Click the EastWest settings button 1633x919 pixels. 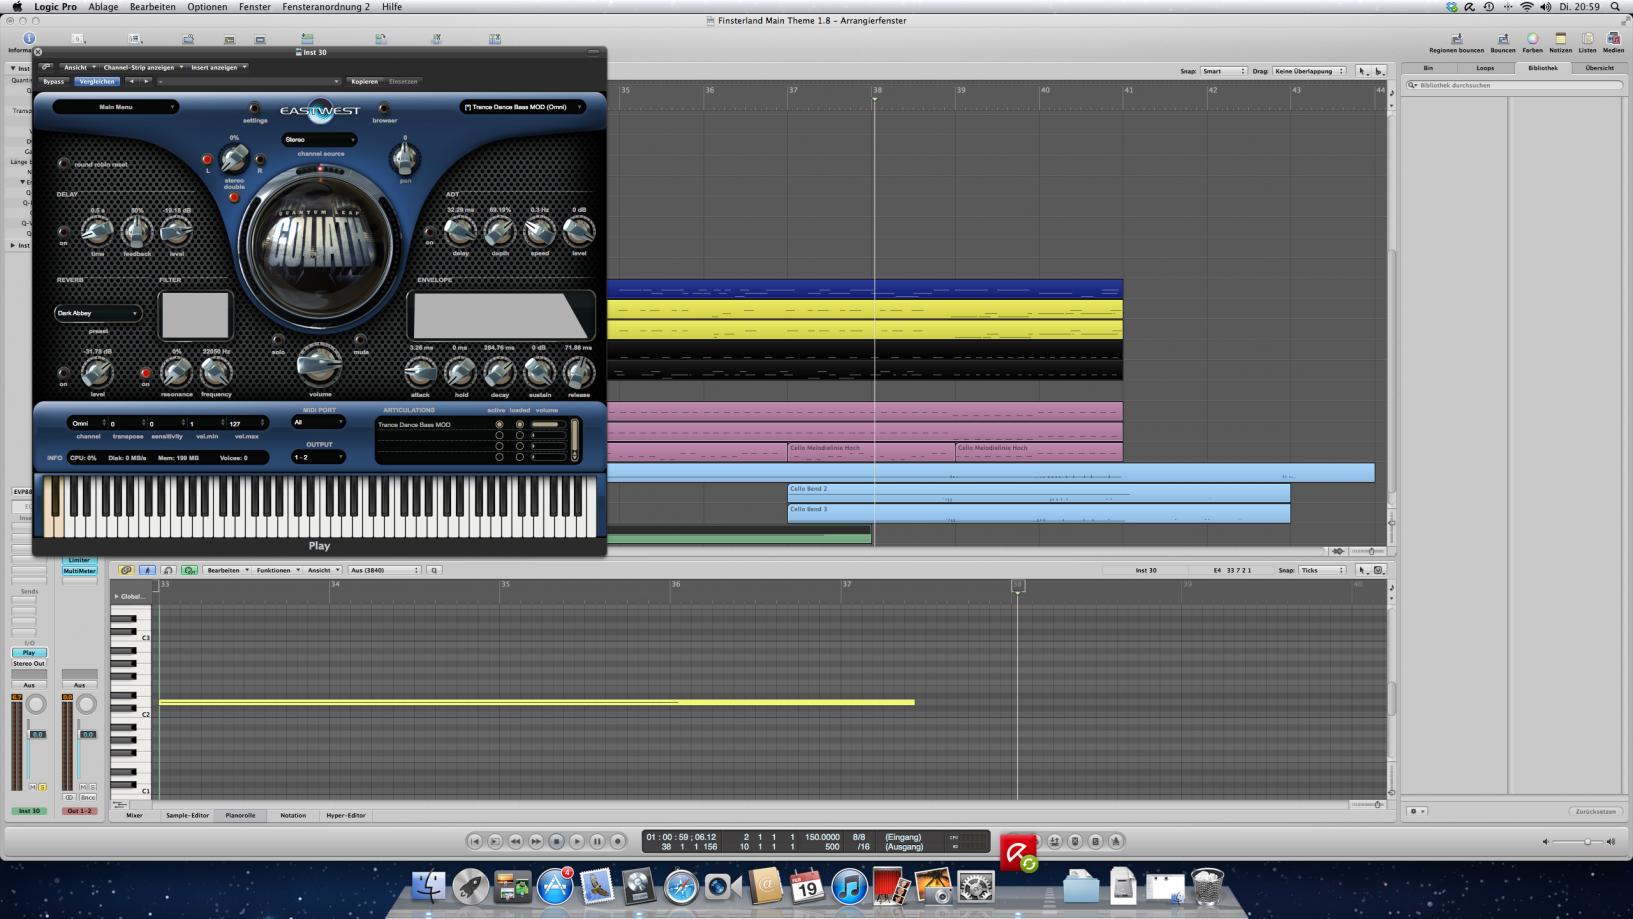(254, 108)
